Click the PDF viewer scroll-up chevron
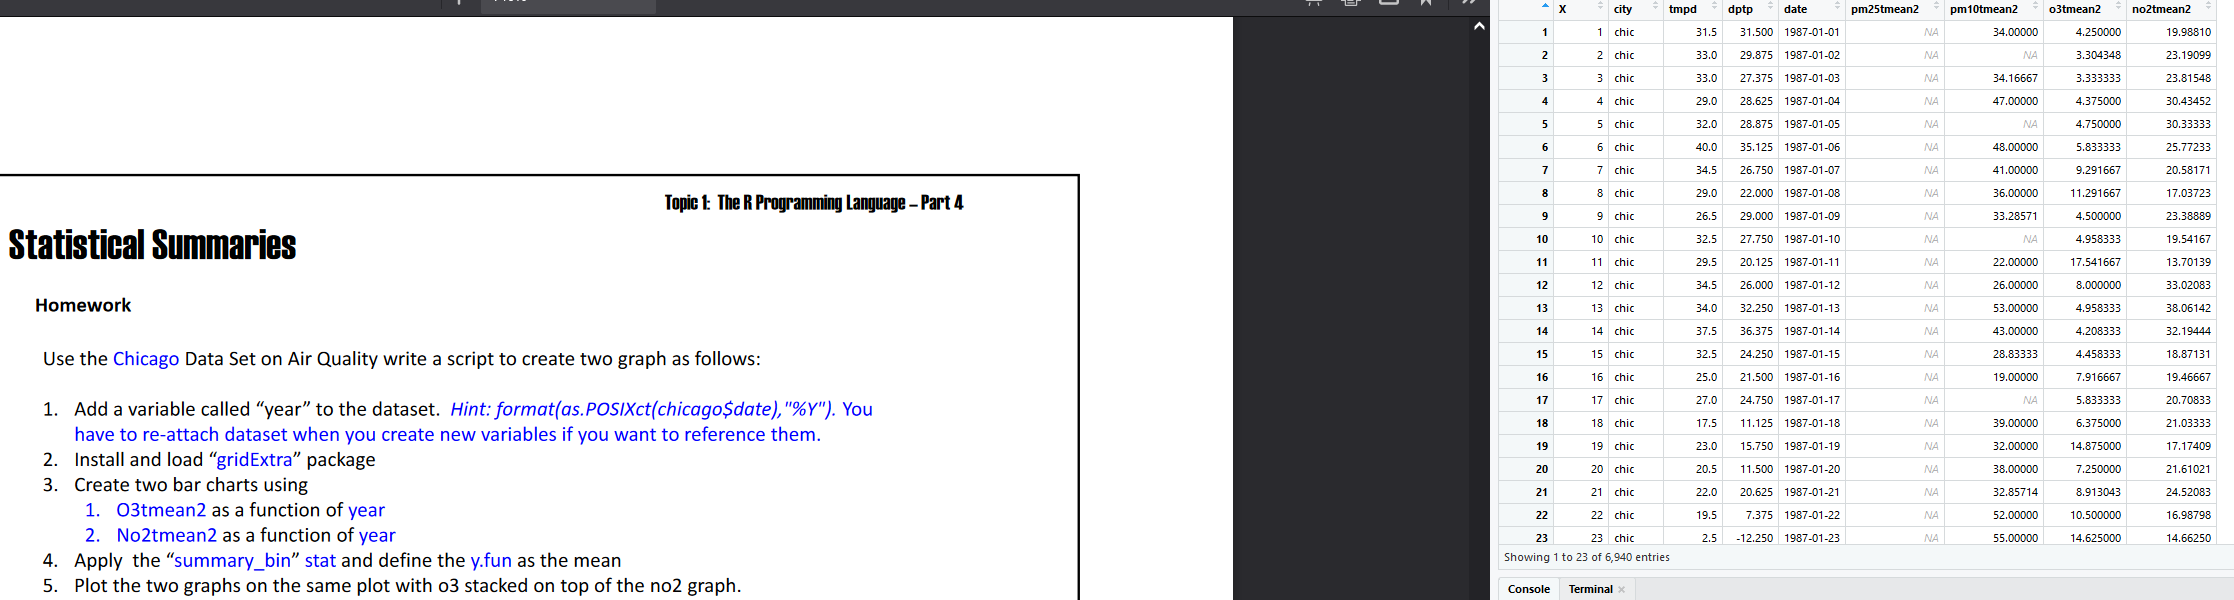The width and height of the screenshot is (2234, 600). (x=1479, y=27)
